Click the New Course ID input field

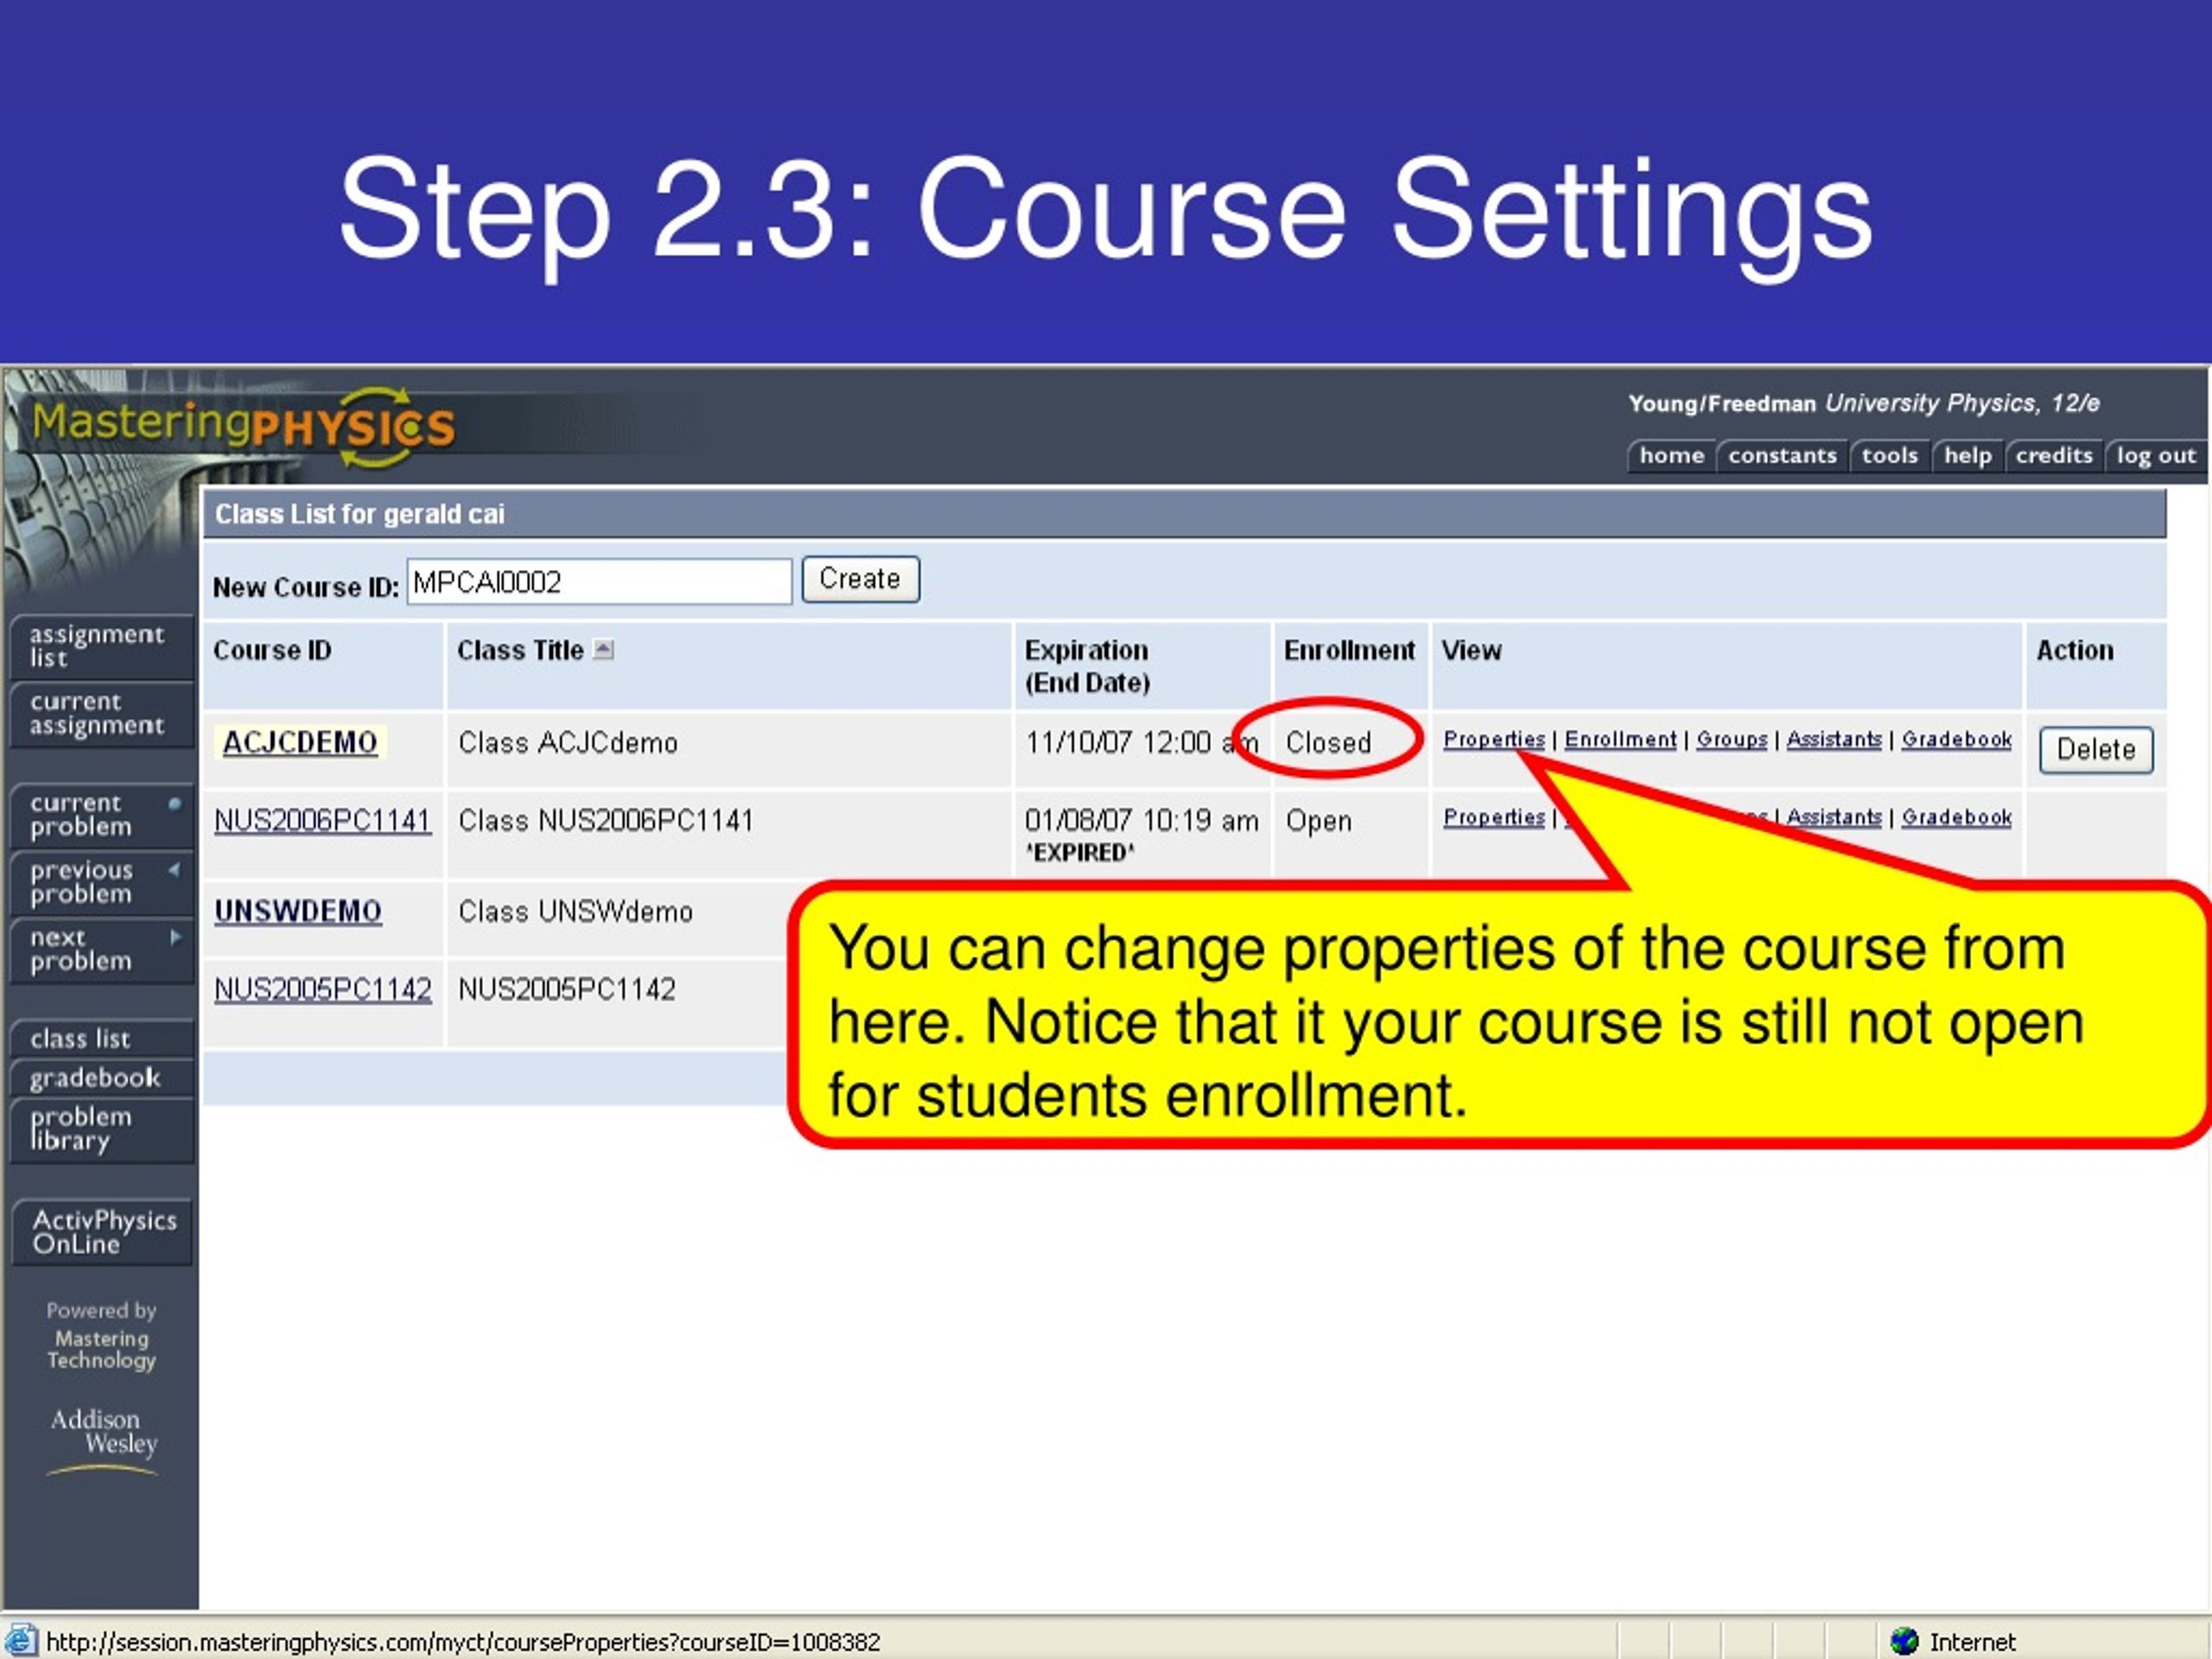pos(599,581)
